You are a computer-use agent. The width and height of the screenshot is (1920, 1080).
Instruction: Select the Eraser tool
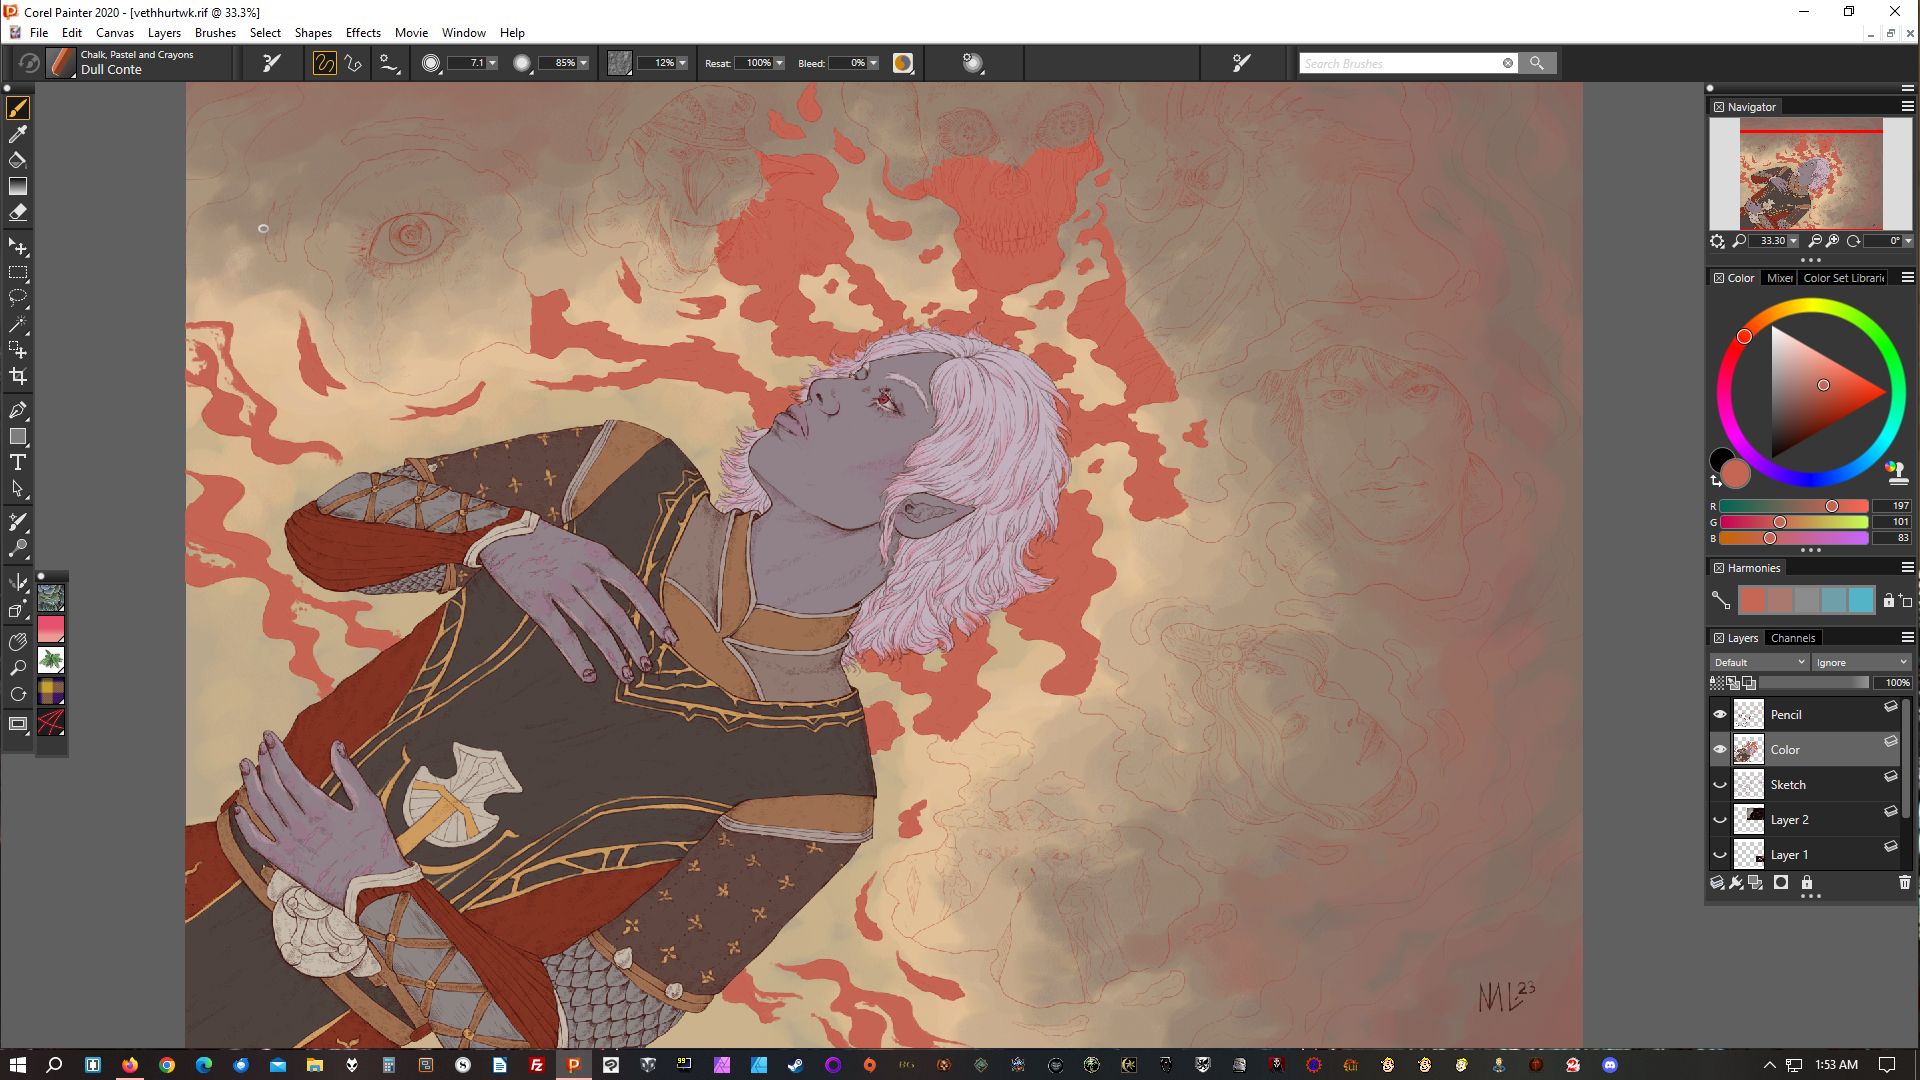18,213
